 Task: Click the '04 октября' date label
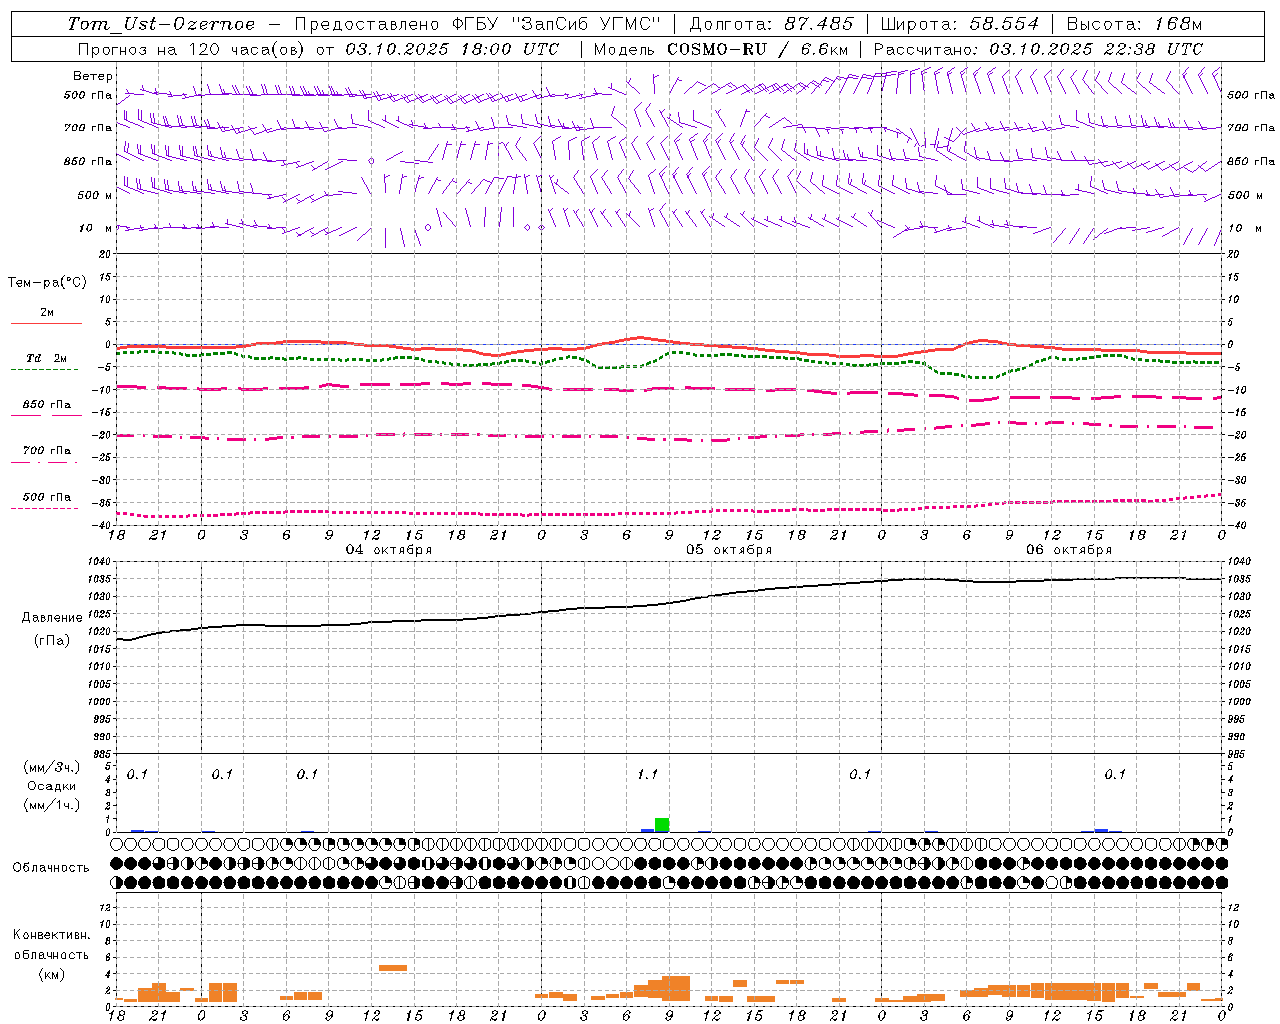(389, 550)
